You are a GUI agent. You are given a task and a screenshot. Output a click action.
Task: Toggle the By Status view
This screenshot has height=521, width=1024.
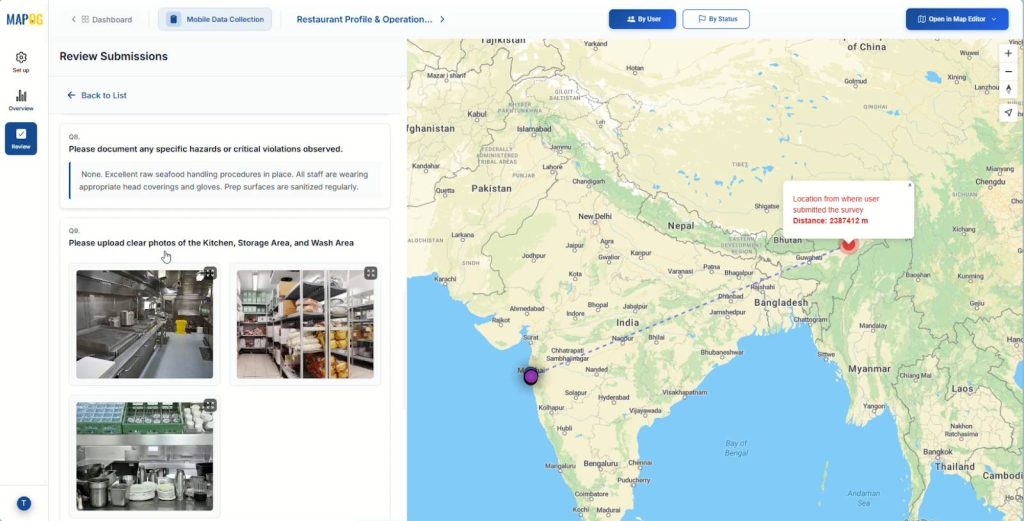point(716,19)
